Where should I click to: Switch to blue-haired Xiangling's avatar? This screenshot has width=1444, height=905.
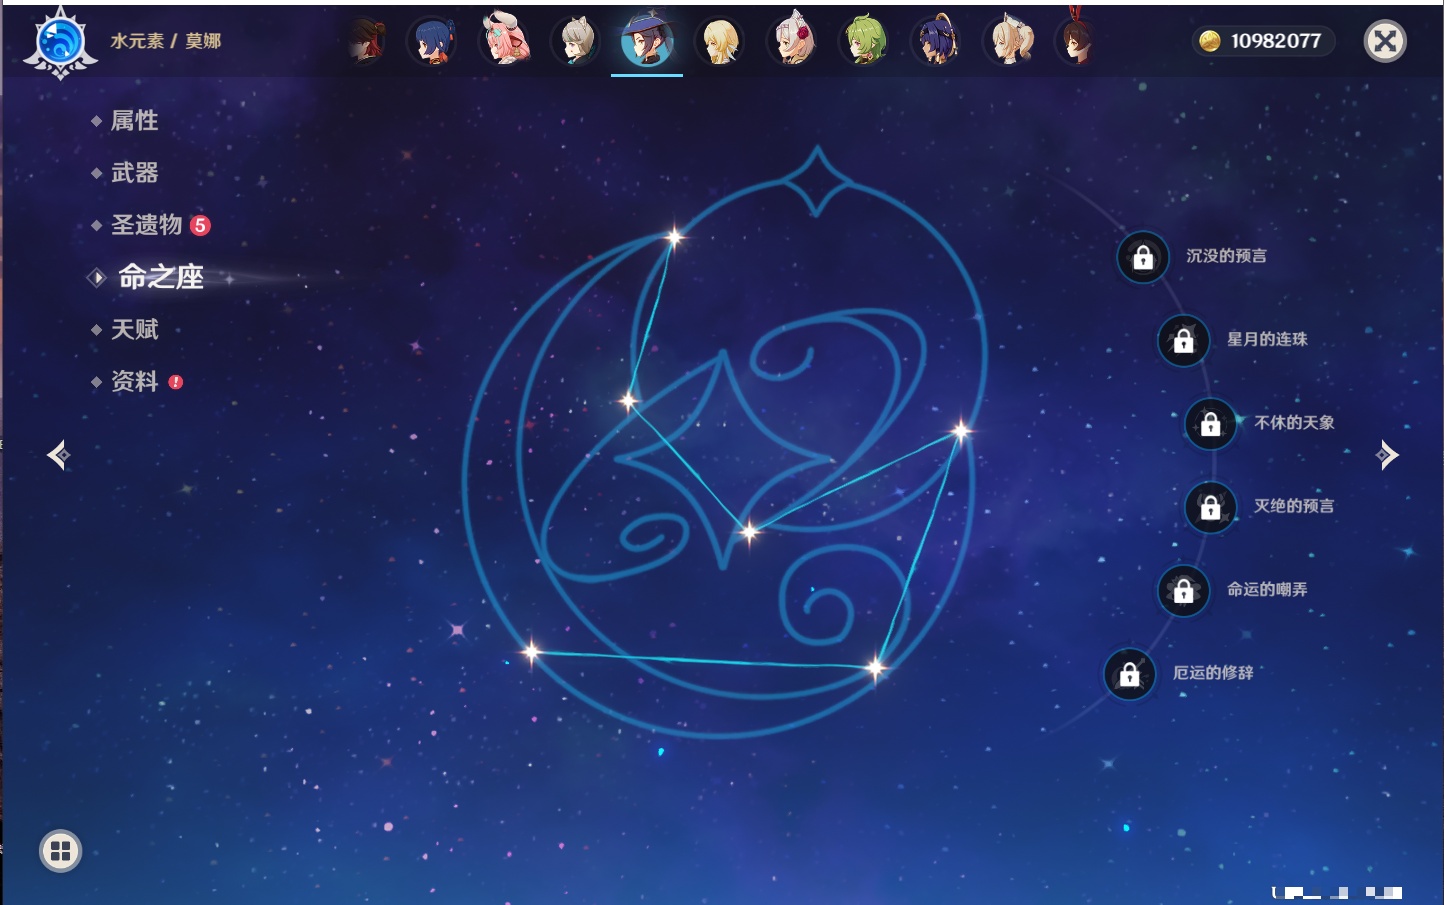pos(432,41)
